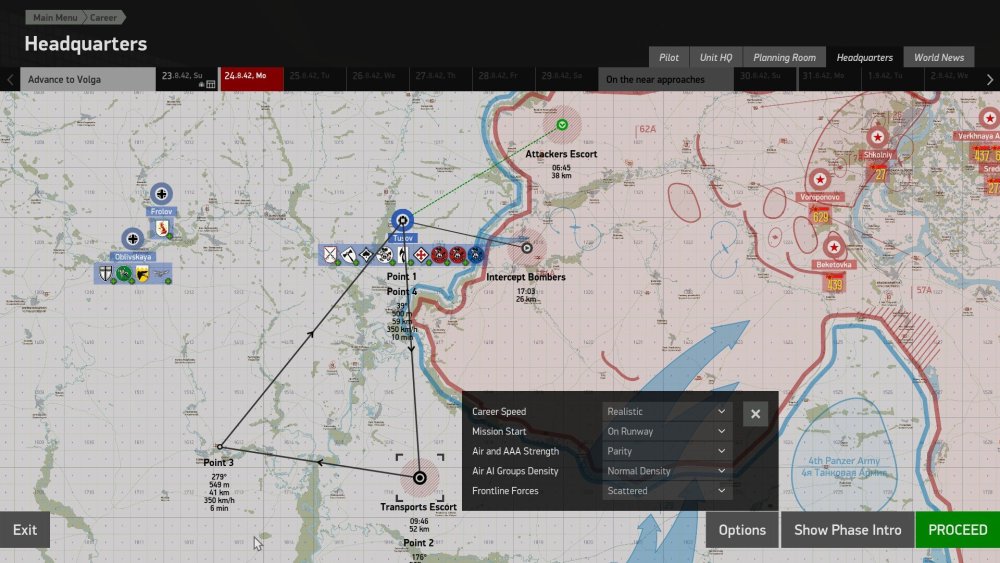Click the Voroponovo red star airfield
The image size is (1000, 563).
(x=820, y=180)
